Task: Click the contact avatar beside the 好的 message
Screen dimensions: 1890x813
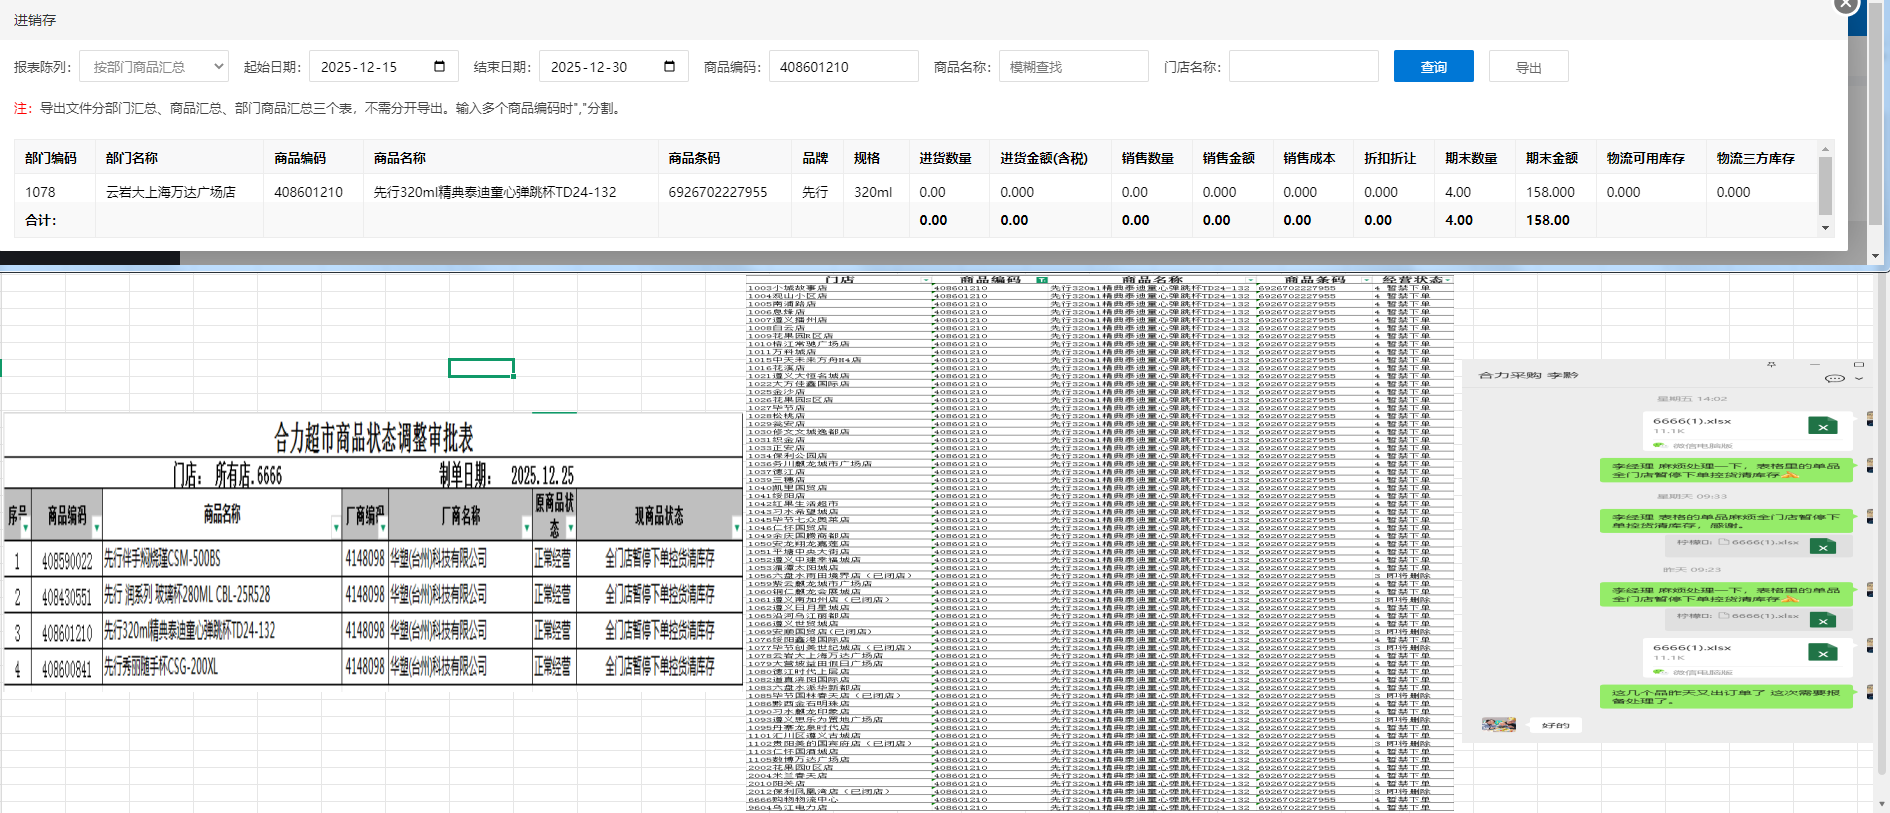Action: pos(1498,725)
